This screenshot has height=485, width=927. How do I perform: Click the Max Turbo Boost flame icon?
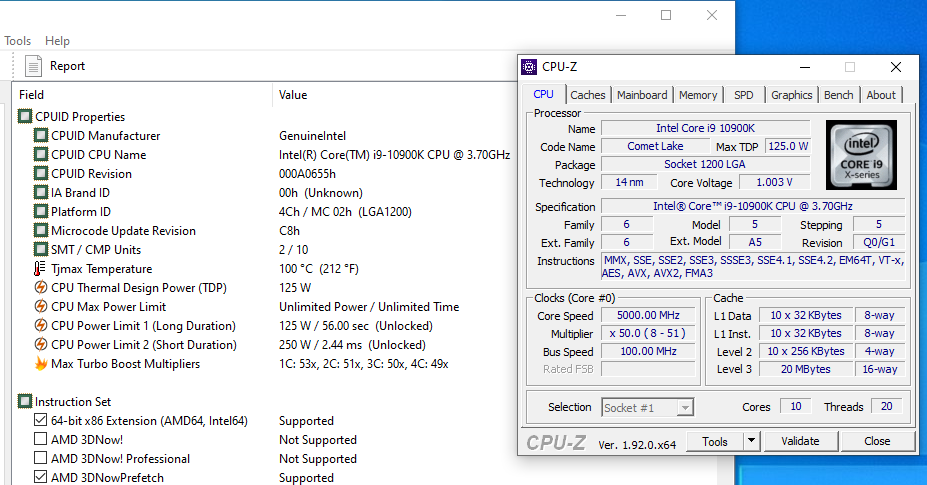click(x=41, y=363)
